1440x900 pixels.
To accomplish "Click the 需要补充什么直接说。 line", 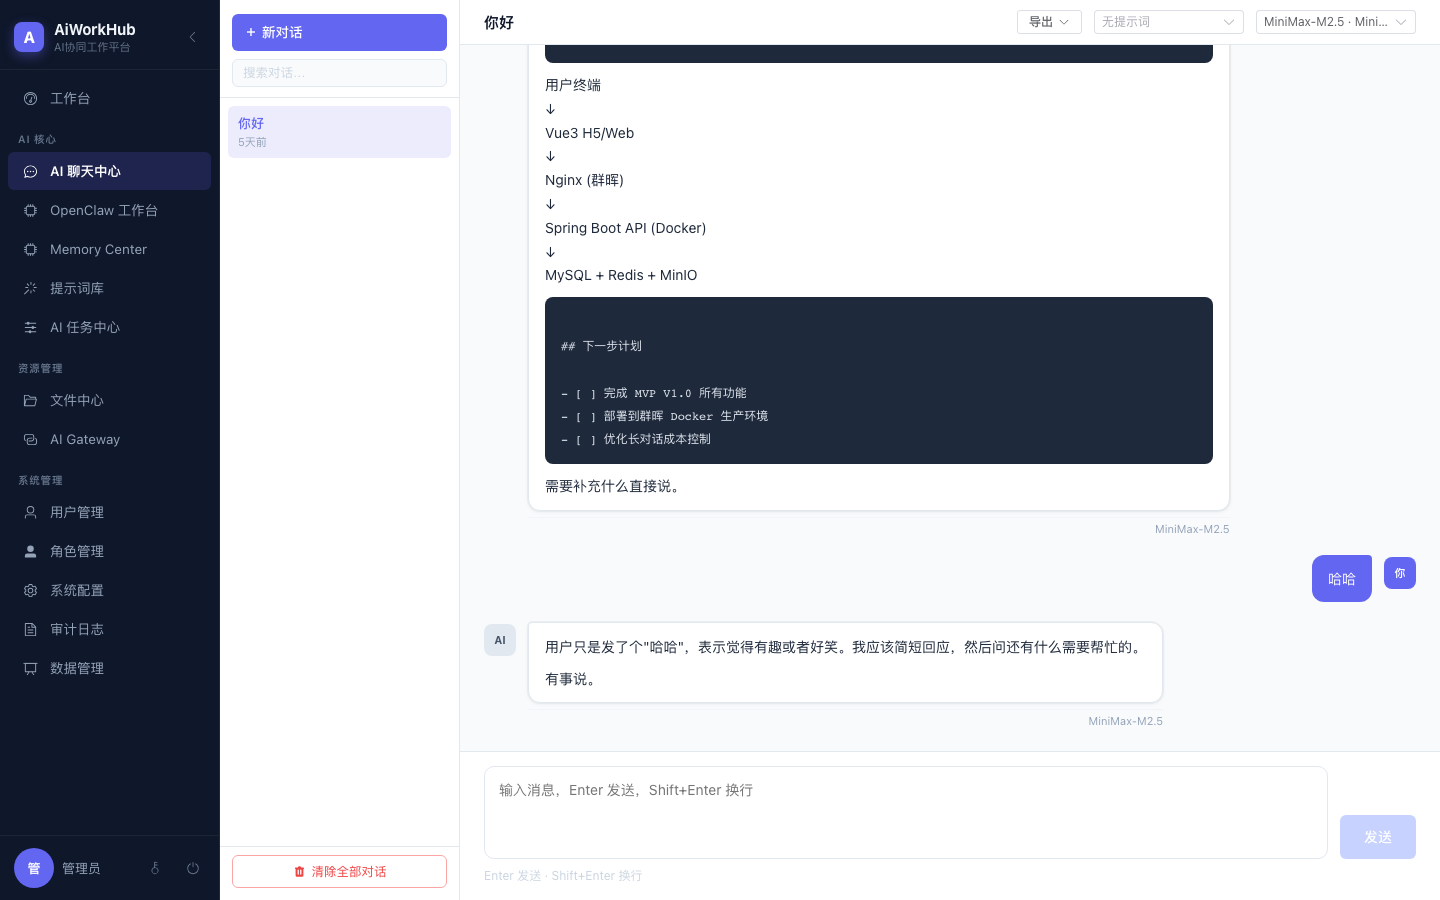I will pyautogui.click(x=614, y=486).
